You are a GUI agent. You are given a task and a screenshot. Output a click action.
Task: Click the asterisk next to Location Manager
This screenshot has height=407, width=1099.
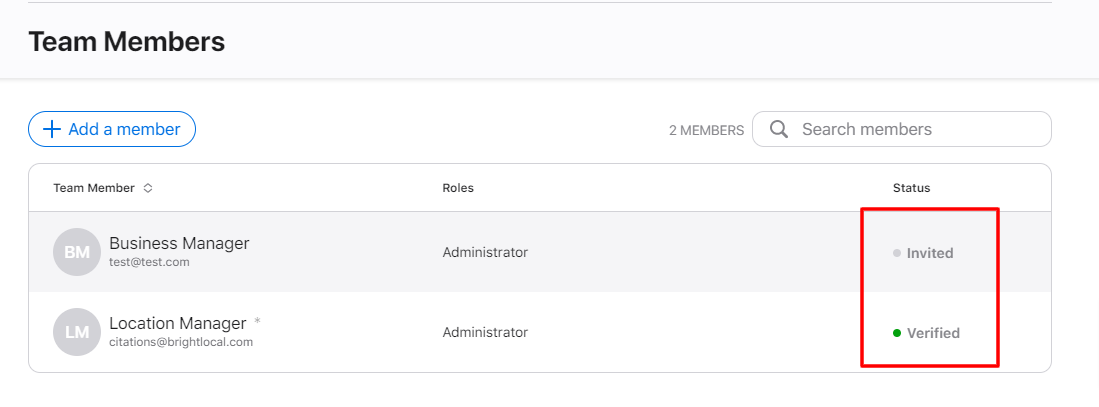coord(257,322)
